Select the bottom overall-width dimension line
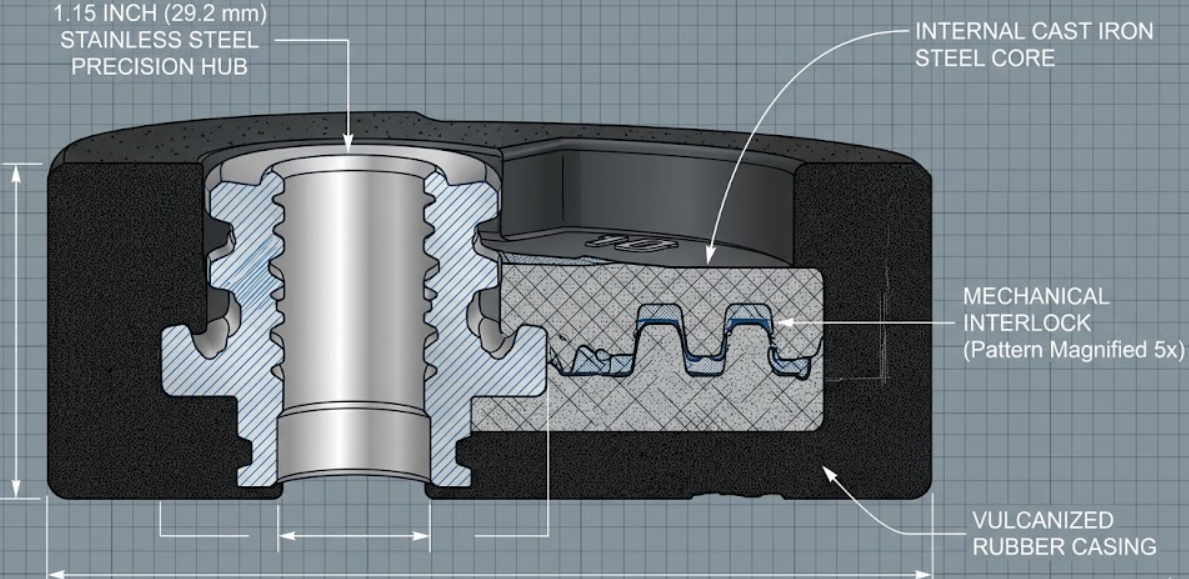This screenshot has height=579, width=1189. (x=490, y=573)
